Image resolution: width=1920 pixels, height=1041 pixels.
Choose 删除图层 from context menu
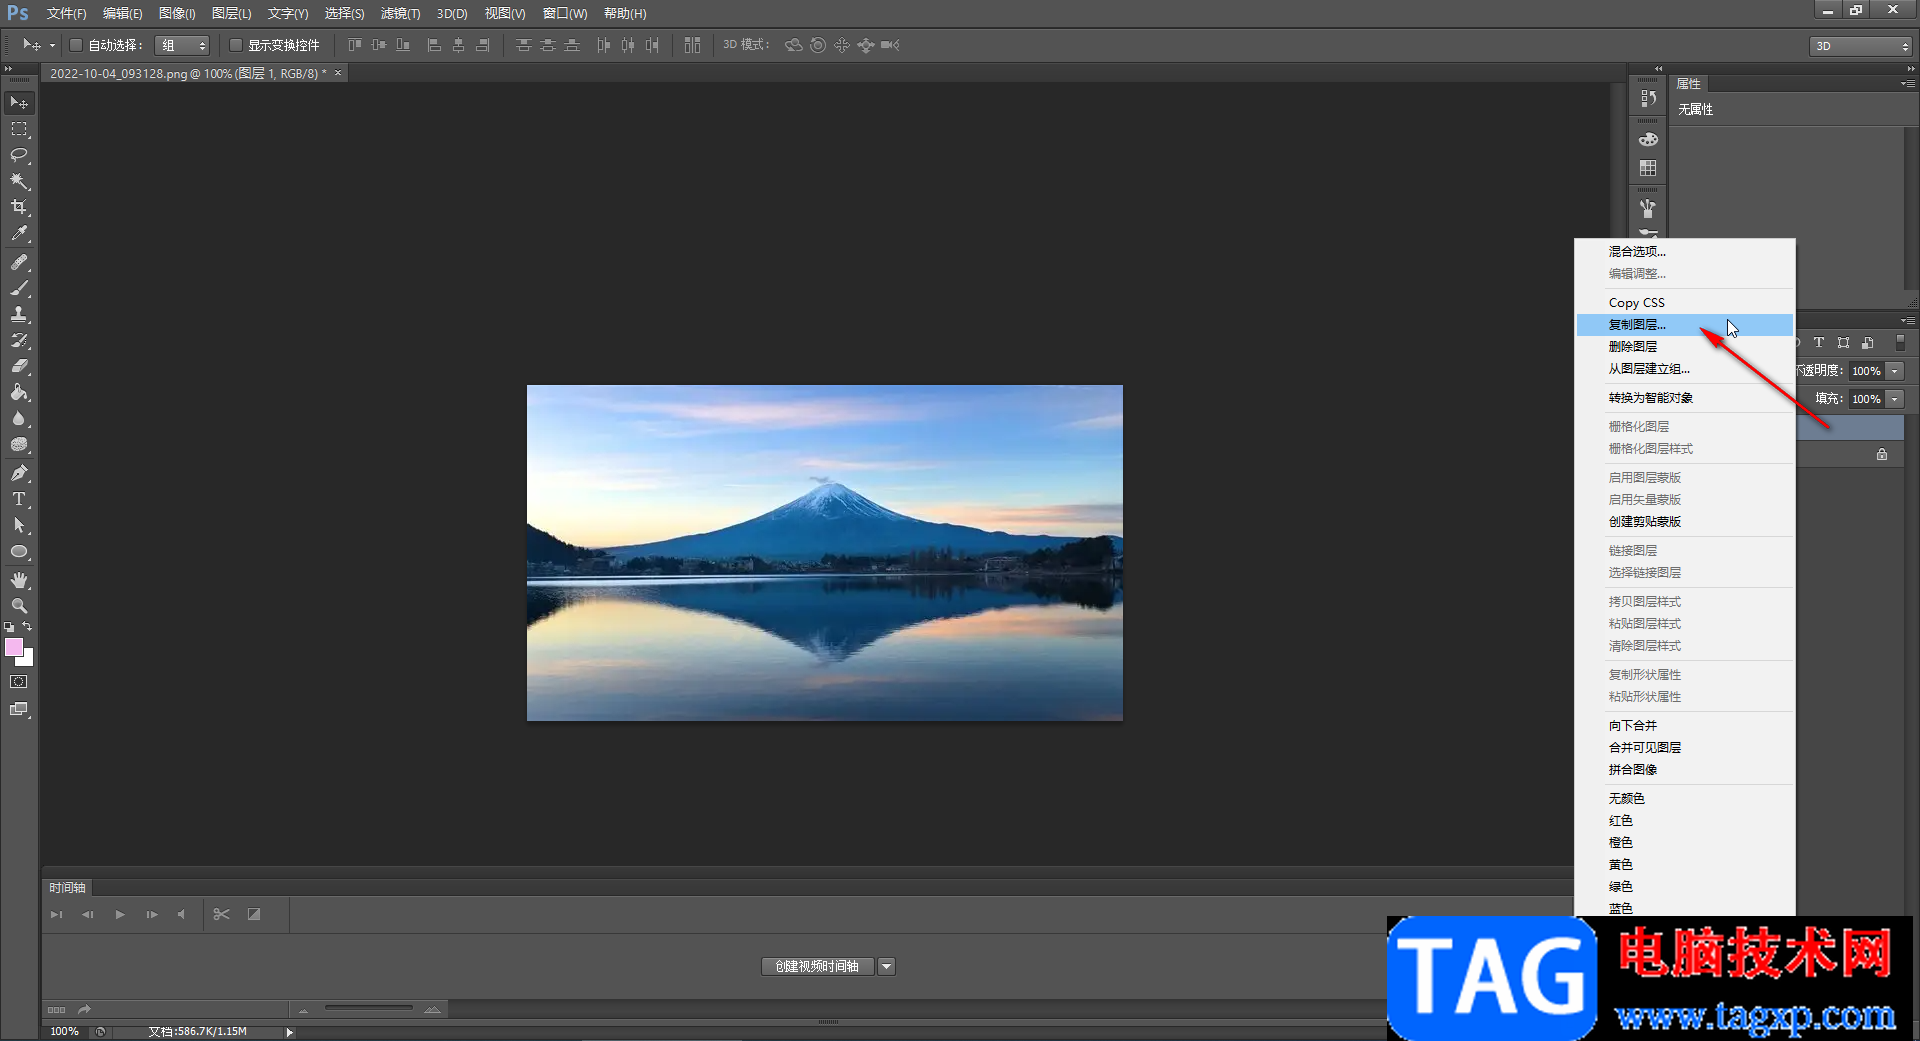pos(1685,347)
